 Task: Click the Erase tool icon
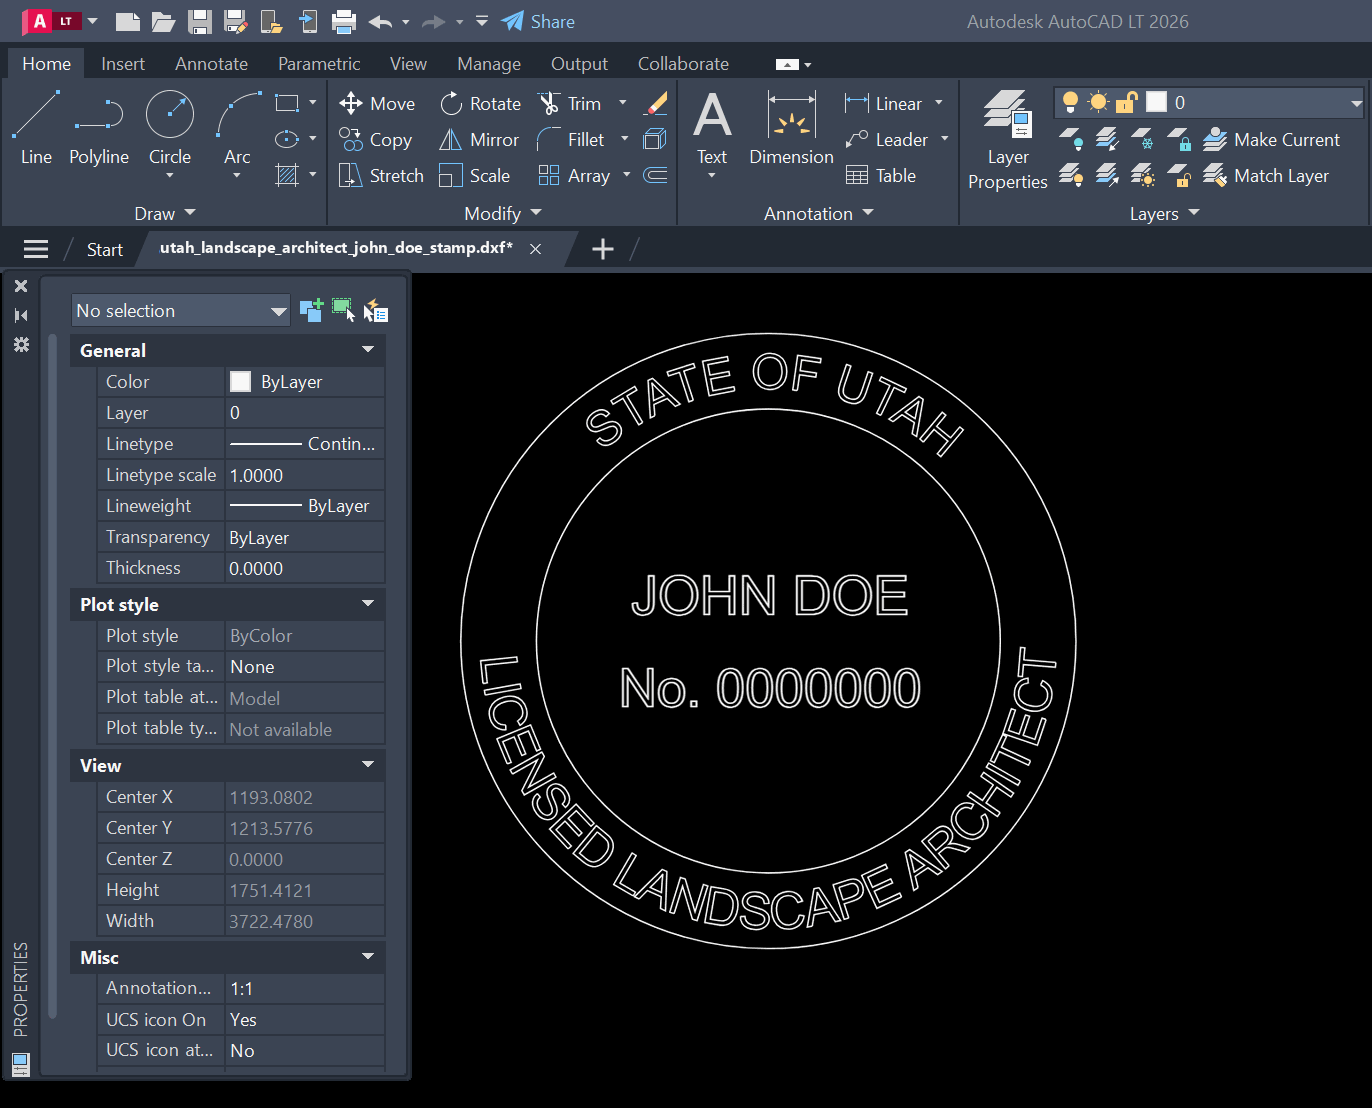tap(656, 103)
